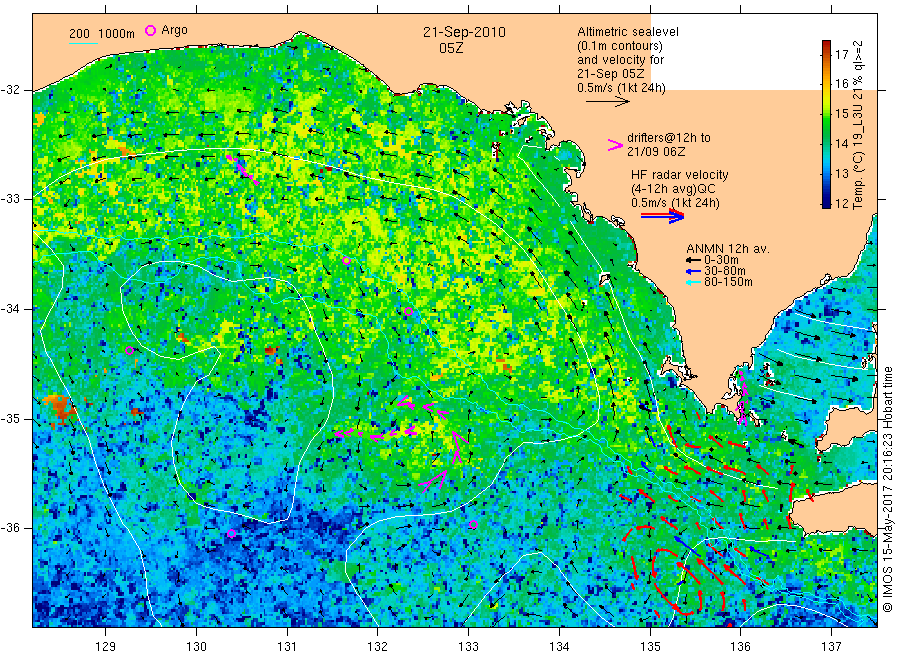Click the '(0.1m contours)' text

(620, 46)
